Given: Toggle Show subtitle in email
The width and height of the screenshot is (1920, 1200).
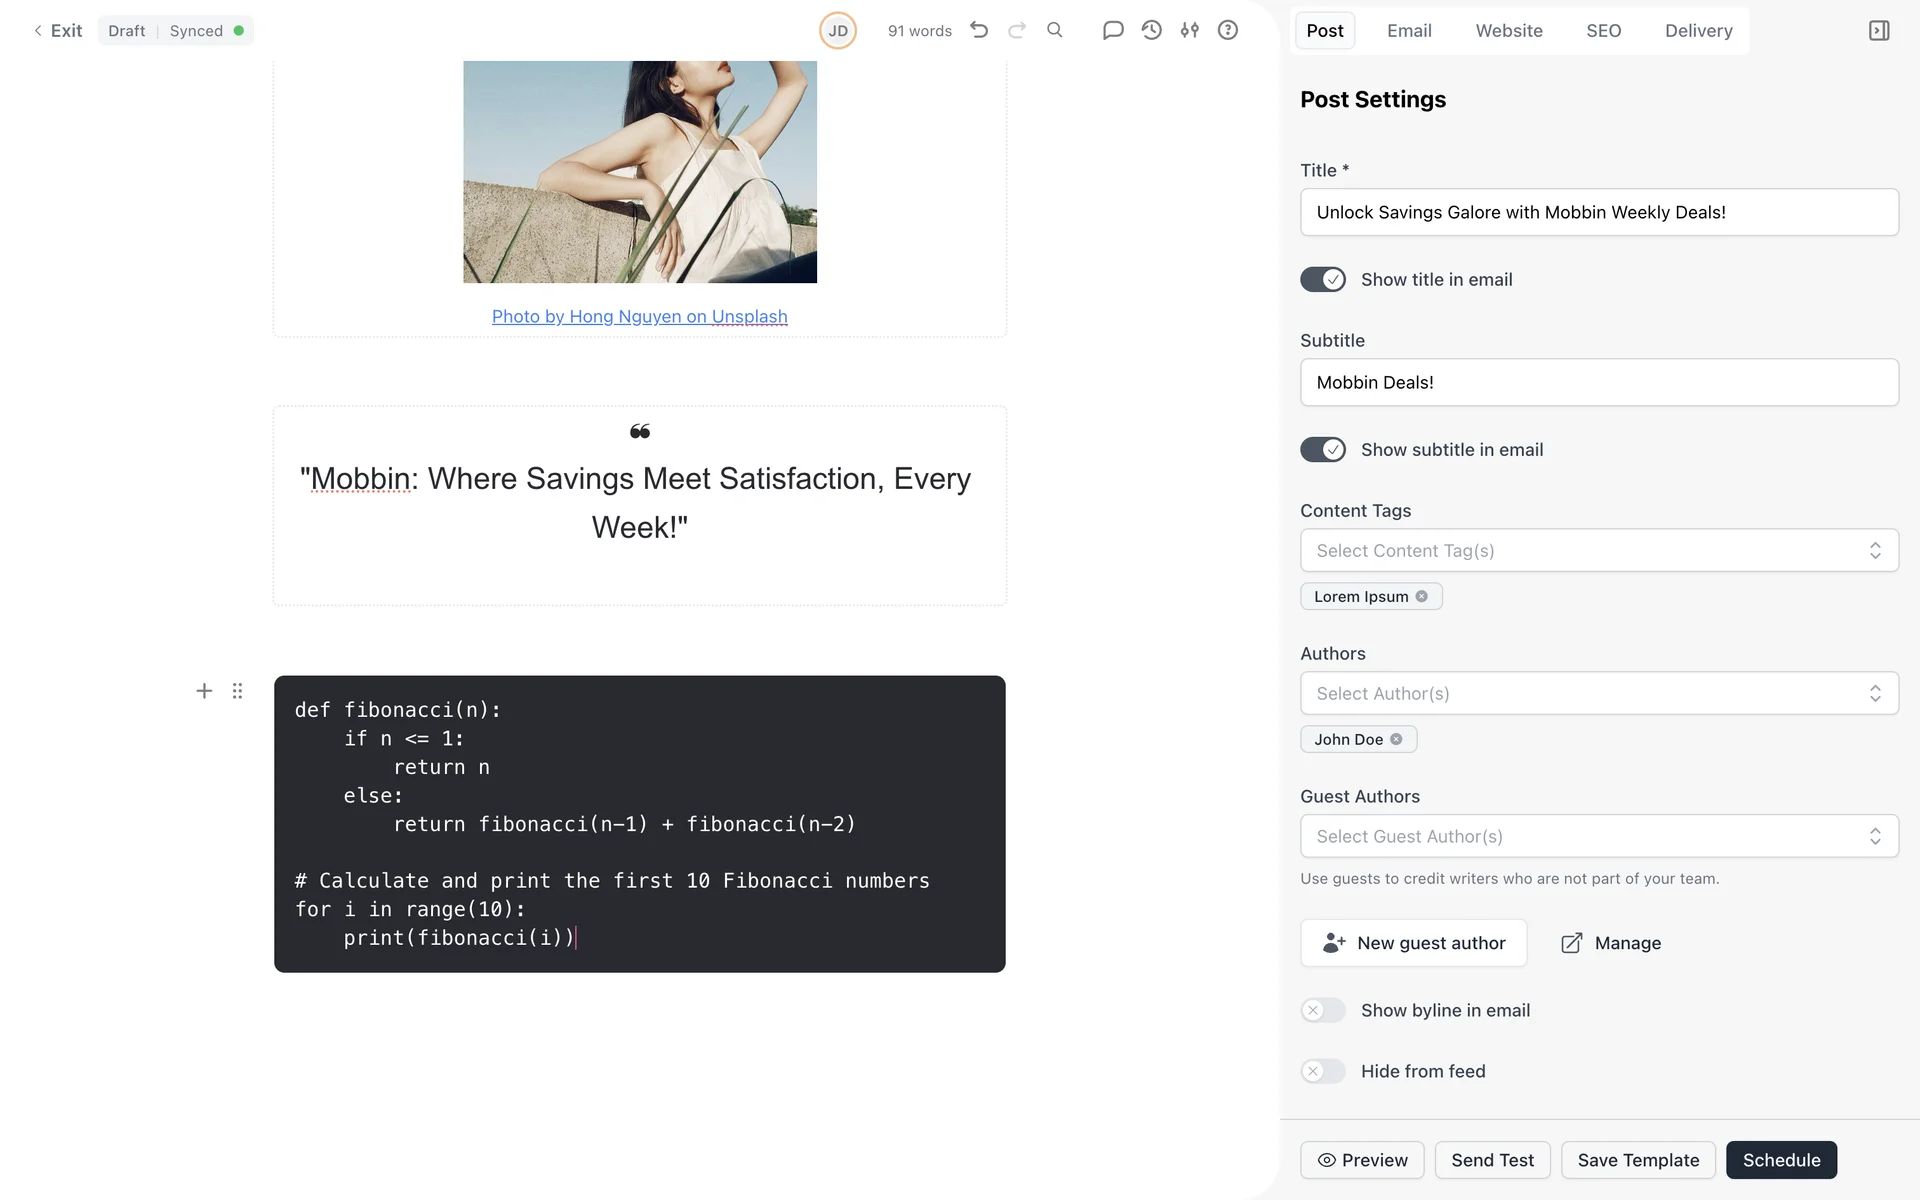Looking at the screenshot, I should tap(1323, 450).
